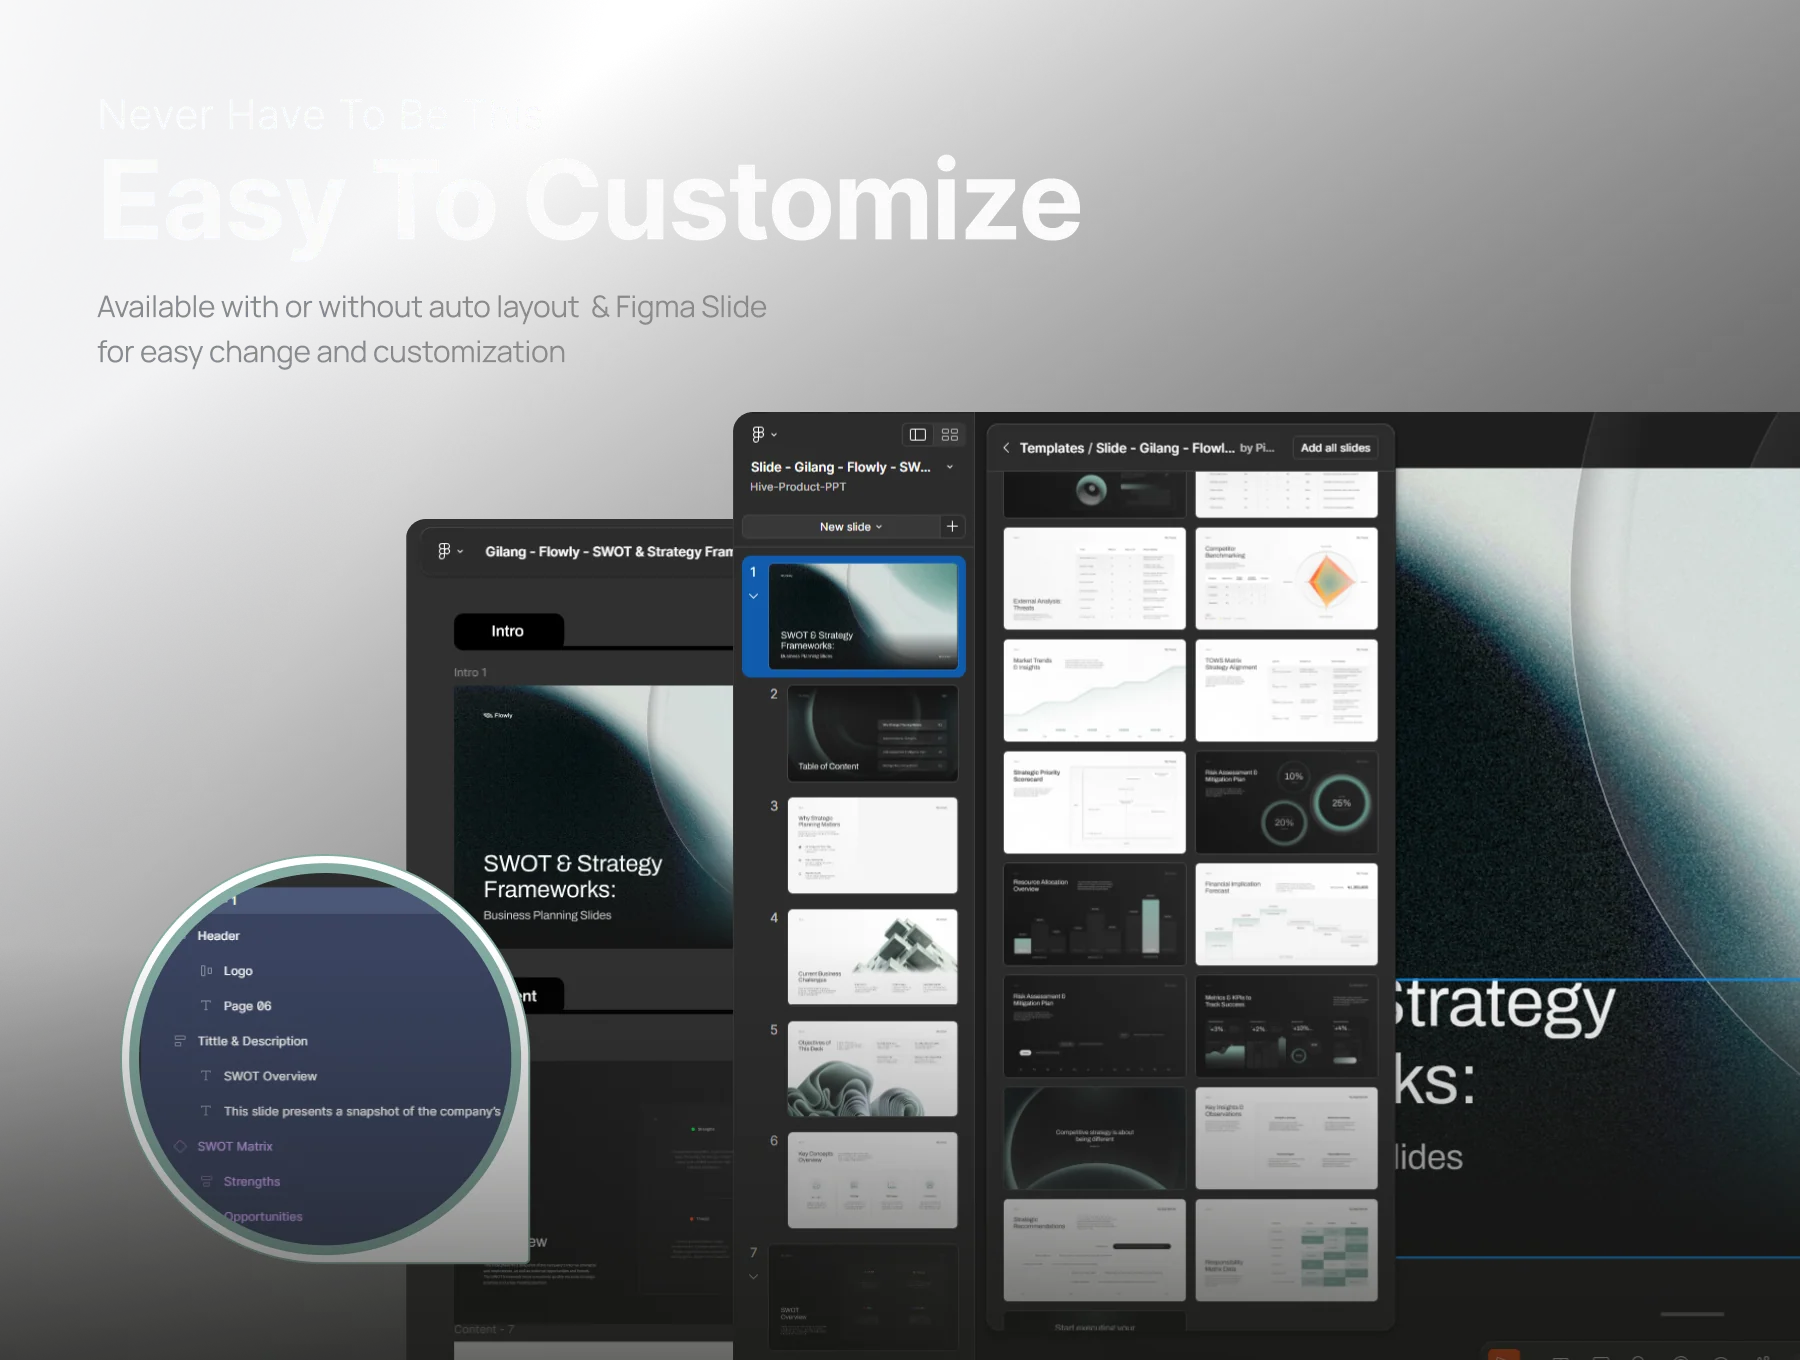This screenshot has width=1800, height=1360.
Task: Select Logo layer row
Action: [238, 971]
